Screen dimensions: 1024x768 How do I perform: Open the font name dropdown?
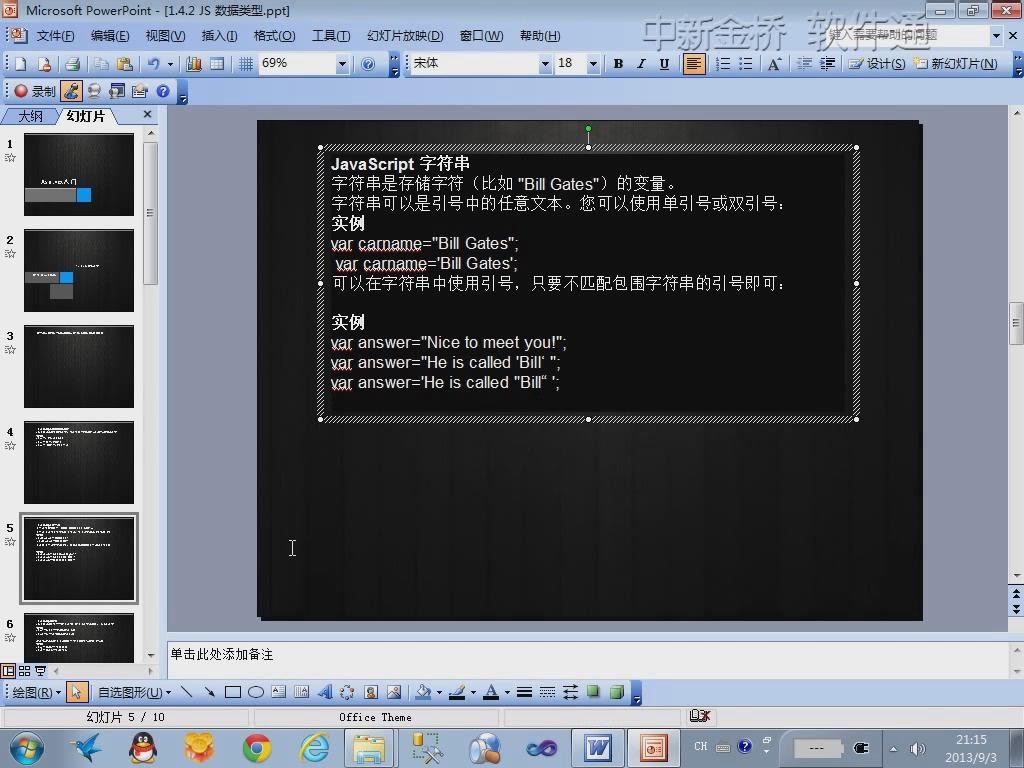(x=545, y=63)
